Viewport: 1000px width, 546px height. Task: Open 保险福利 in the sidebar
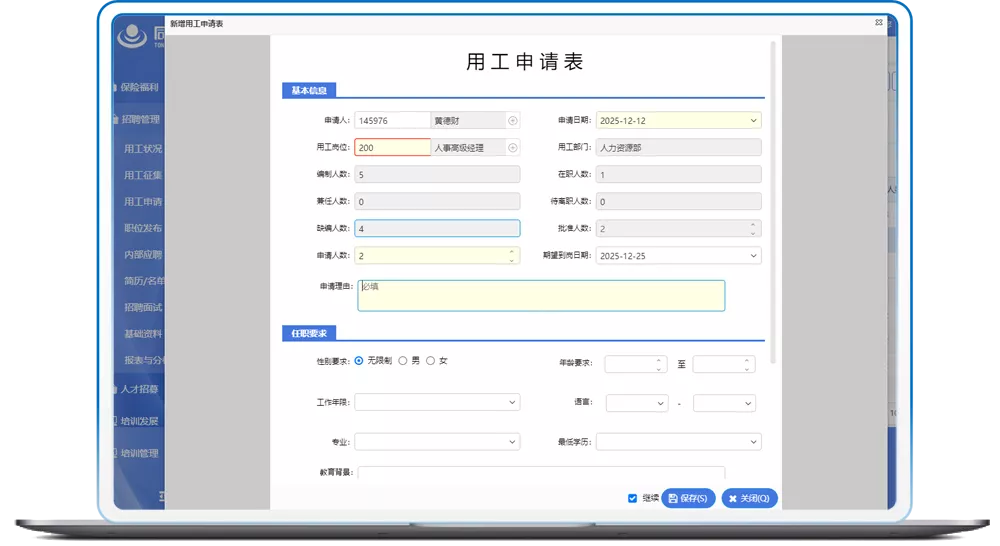tap(139, 87)
